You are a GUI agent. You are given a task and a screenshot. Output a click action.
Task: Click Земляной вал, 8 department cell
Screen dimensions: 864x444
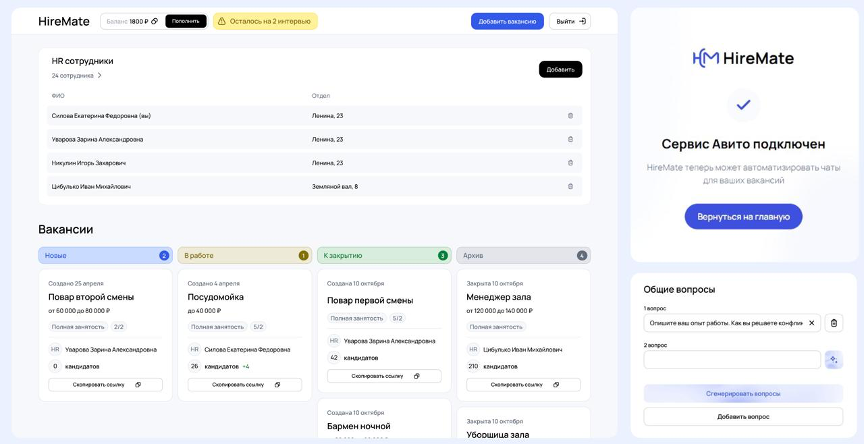335,187
